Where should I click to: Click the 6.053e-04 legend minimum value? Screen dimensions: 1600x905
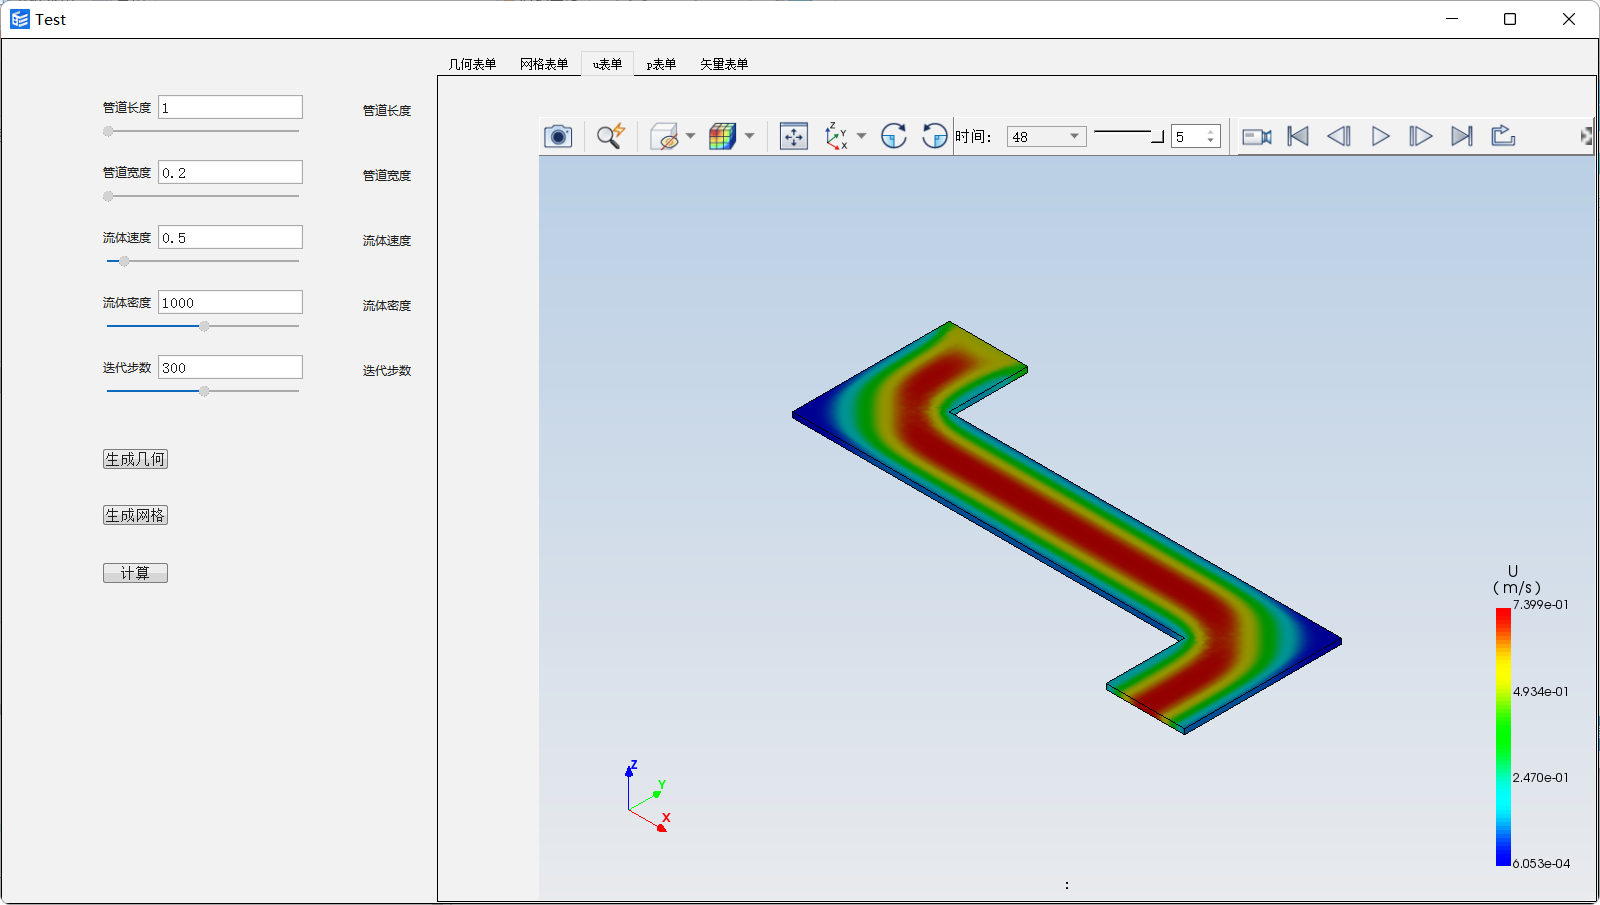coord(1541,864)
